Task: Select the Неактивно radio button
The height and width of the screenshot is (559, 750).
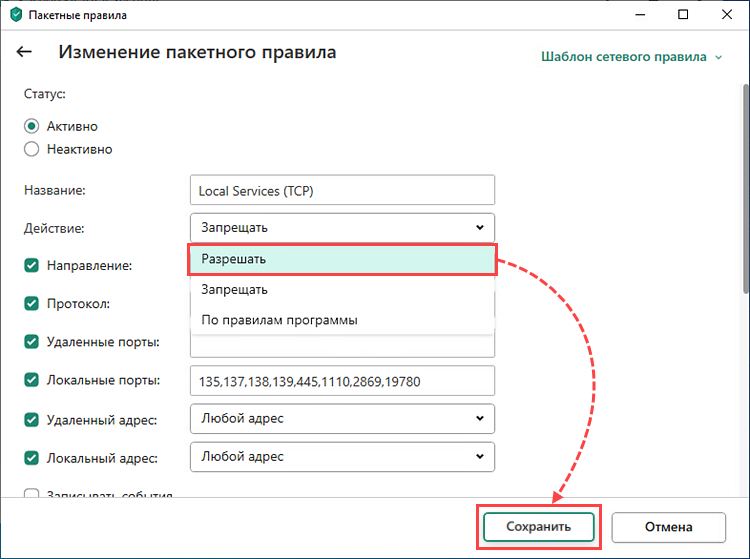Action: [x=32, y=149]
